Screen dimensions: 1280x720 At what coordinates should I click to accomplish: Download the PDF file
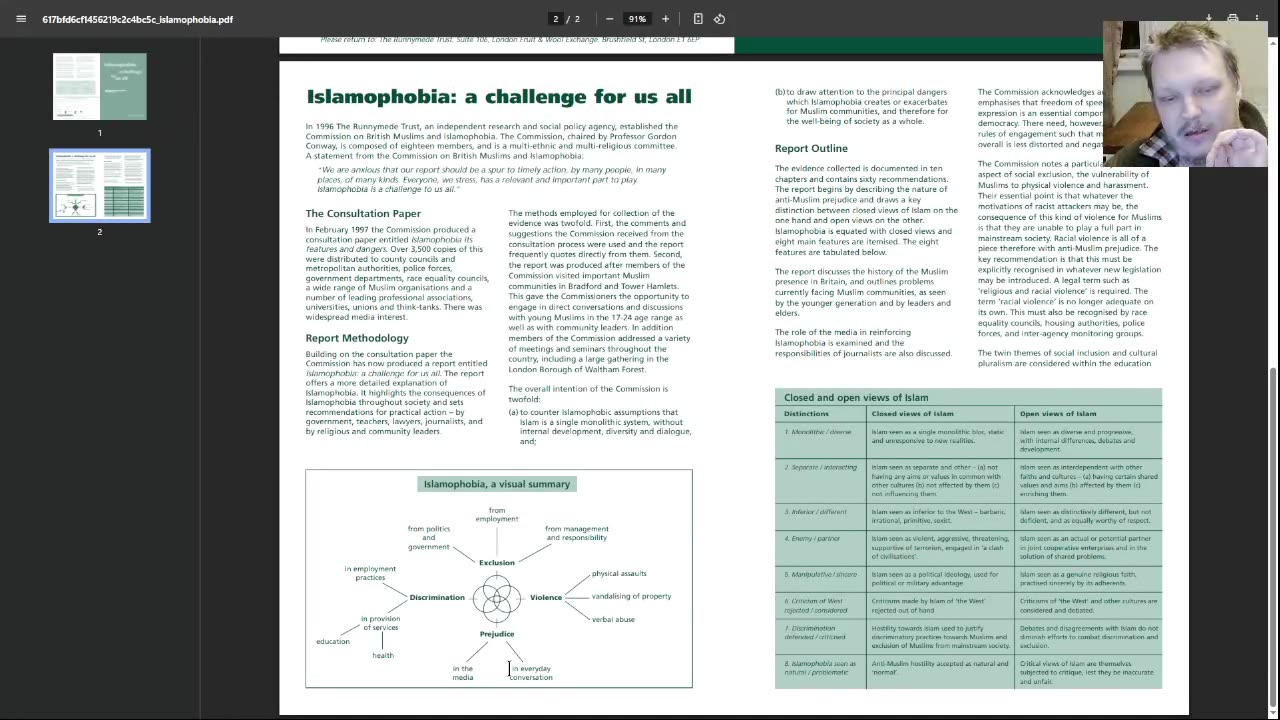(x=1208, y=19)
